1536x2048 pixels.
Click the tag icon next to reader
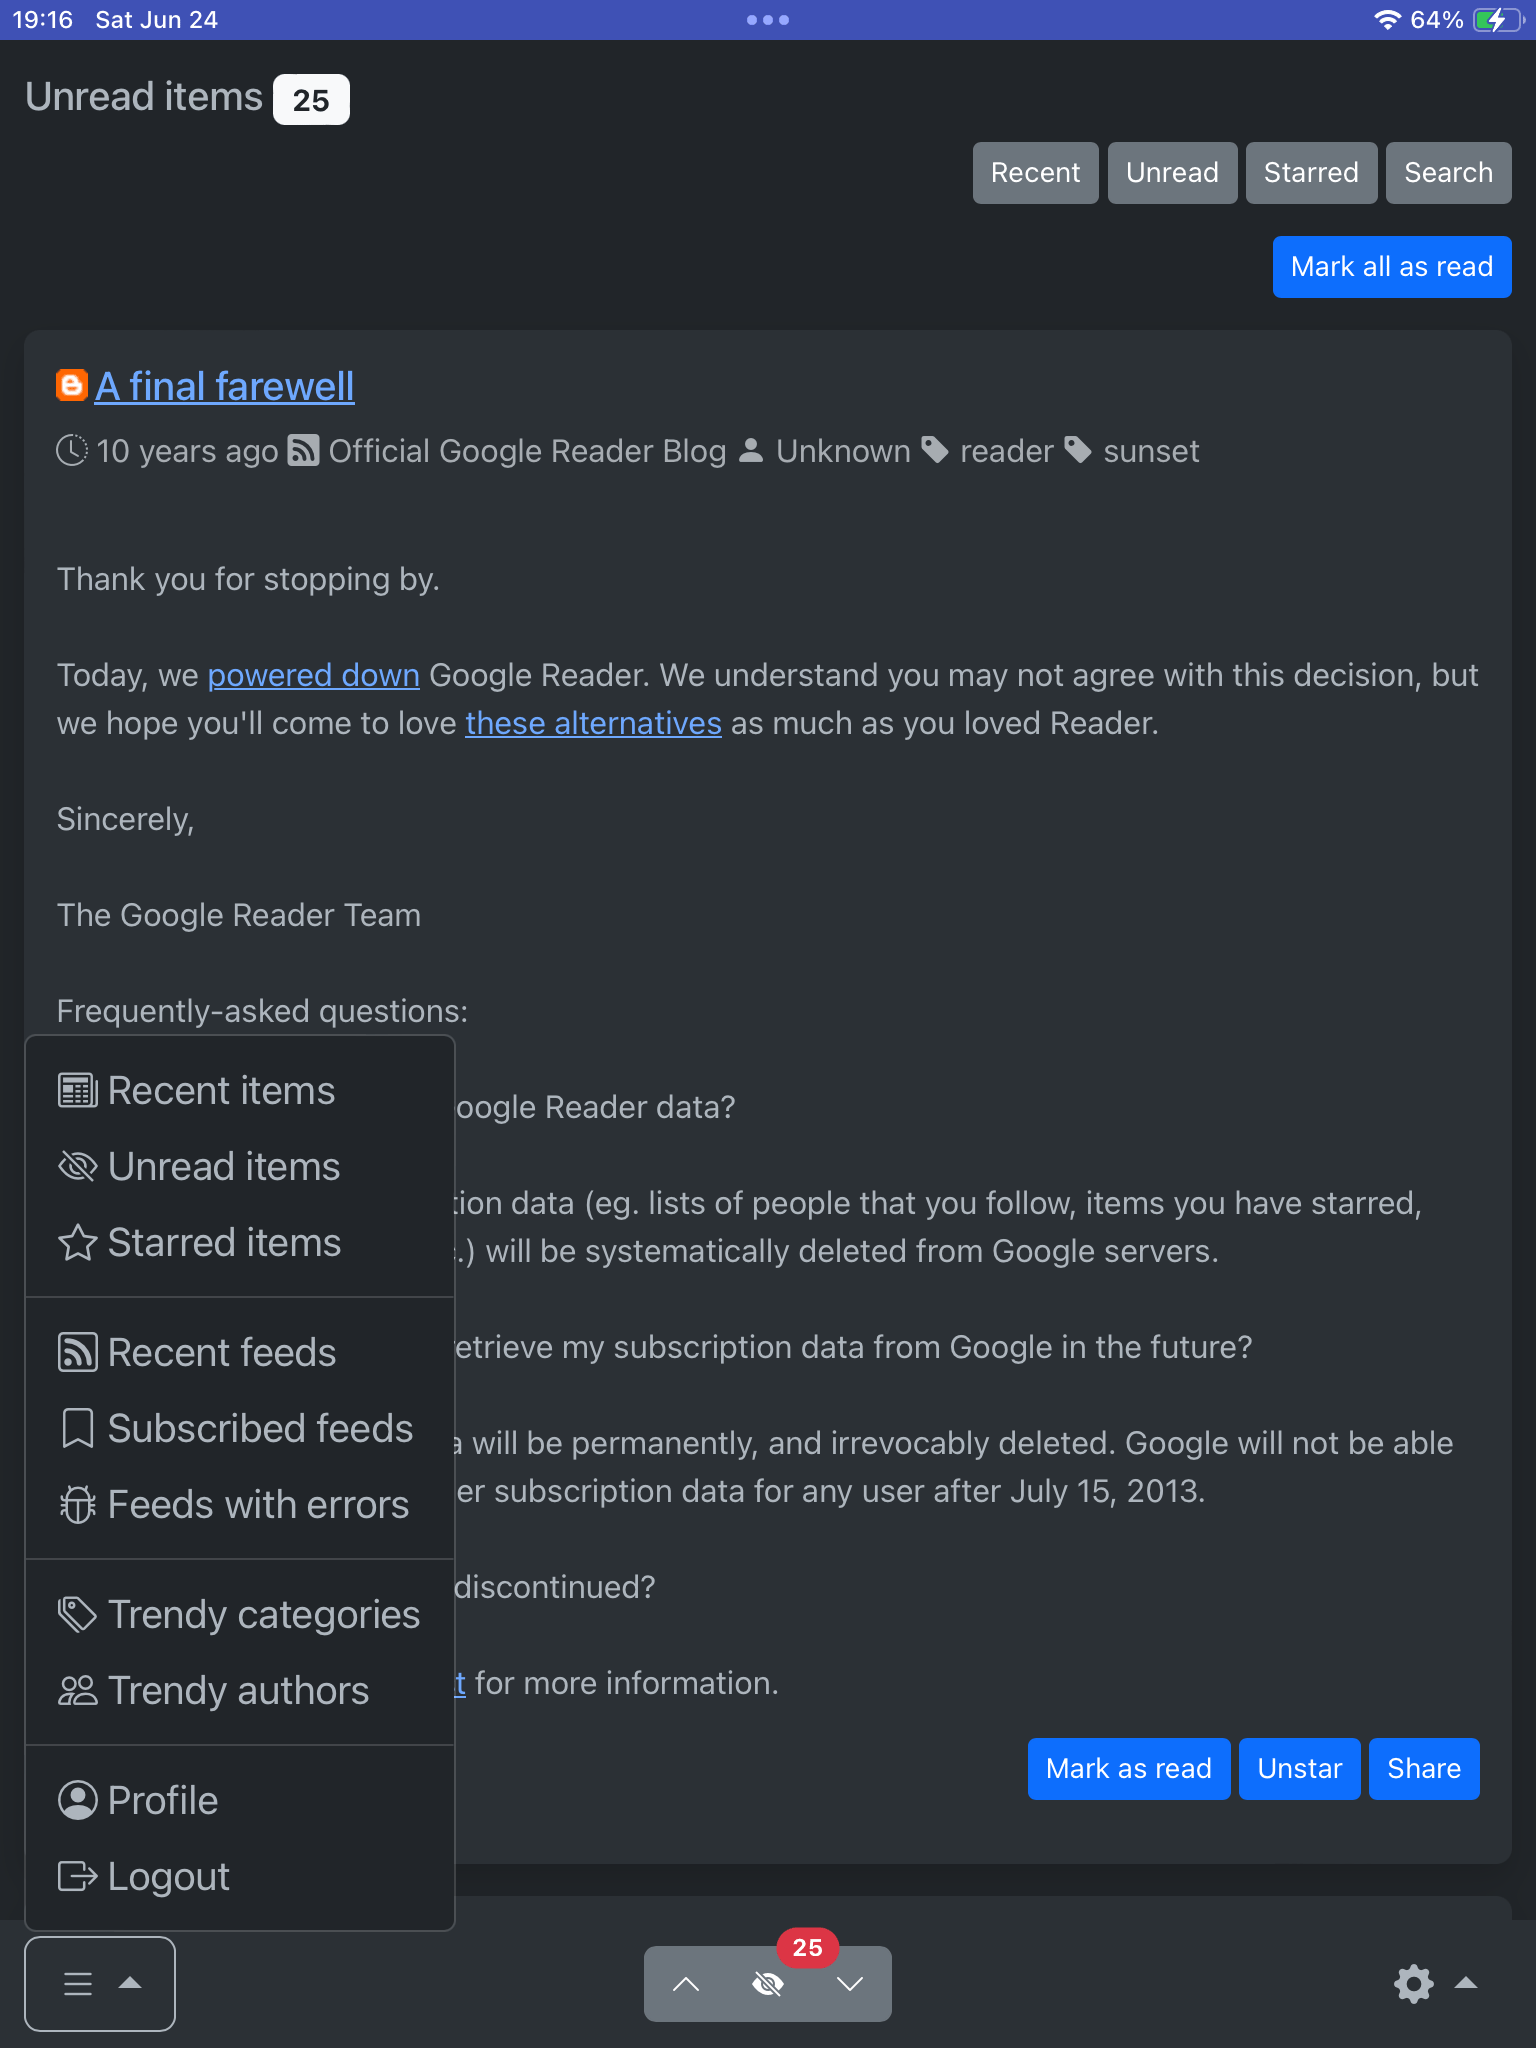[x=934, y=451]
